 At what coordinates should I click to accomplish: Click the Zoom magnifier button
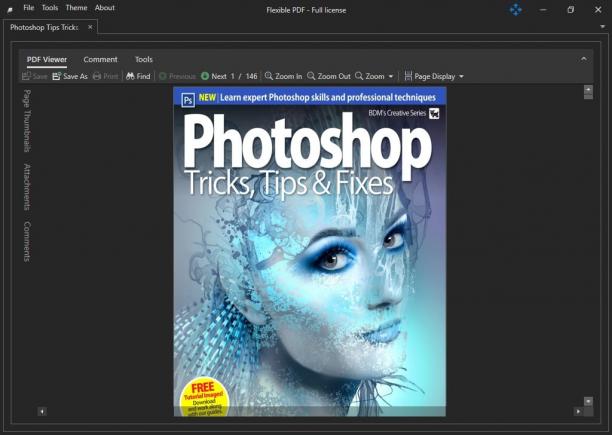point(370,76)
